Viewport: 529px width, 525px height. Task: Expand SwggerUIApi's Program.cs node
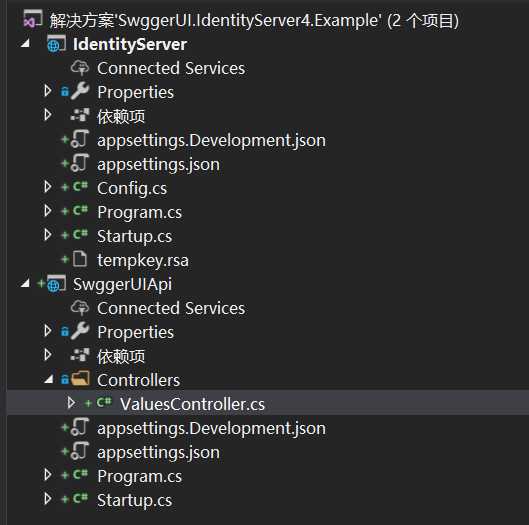pyautogui.click(x=48, y=474)
